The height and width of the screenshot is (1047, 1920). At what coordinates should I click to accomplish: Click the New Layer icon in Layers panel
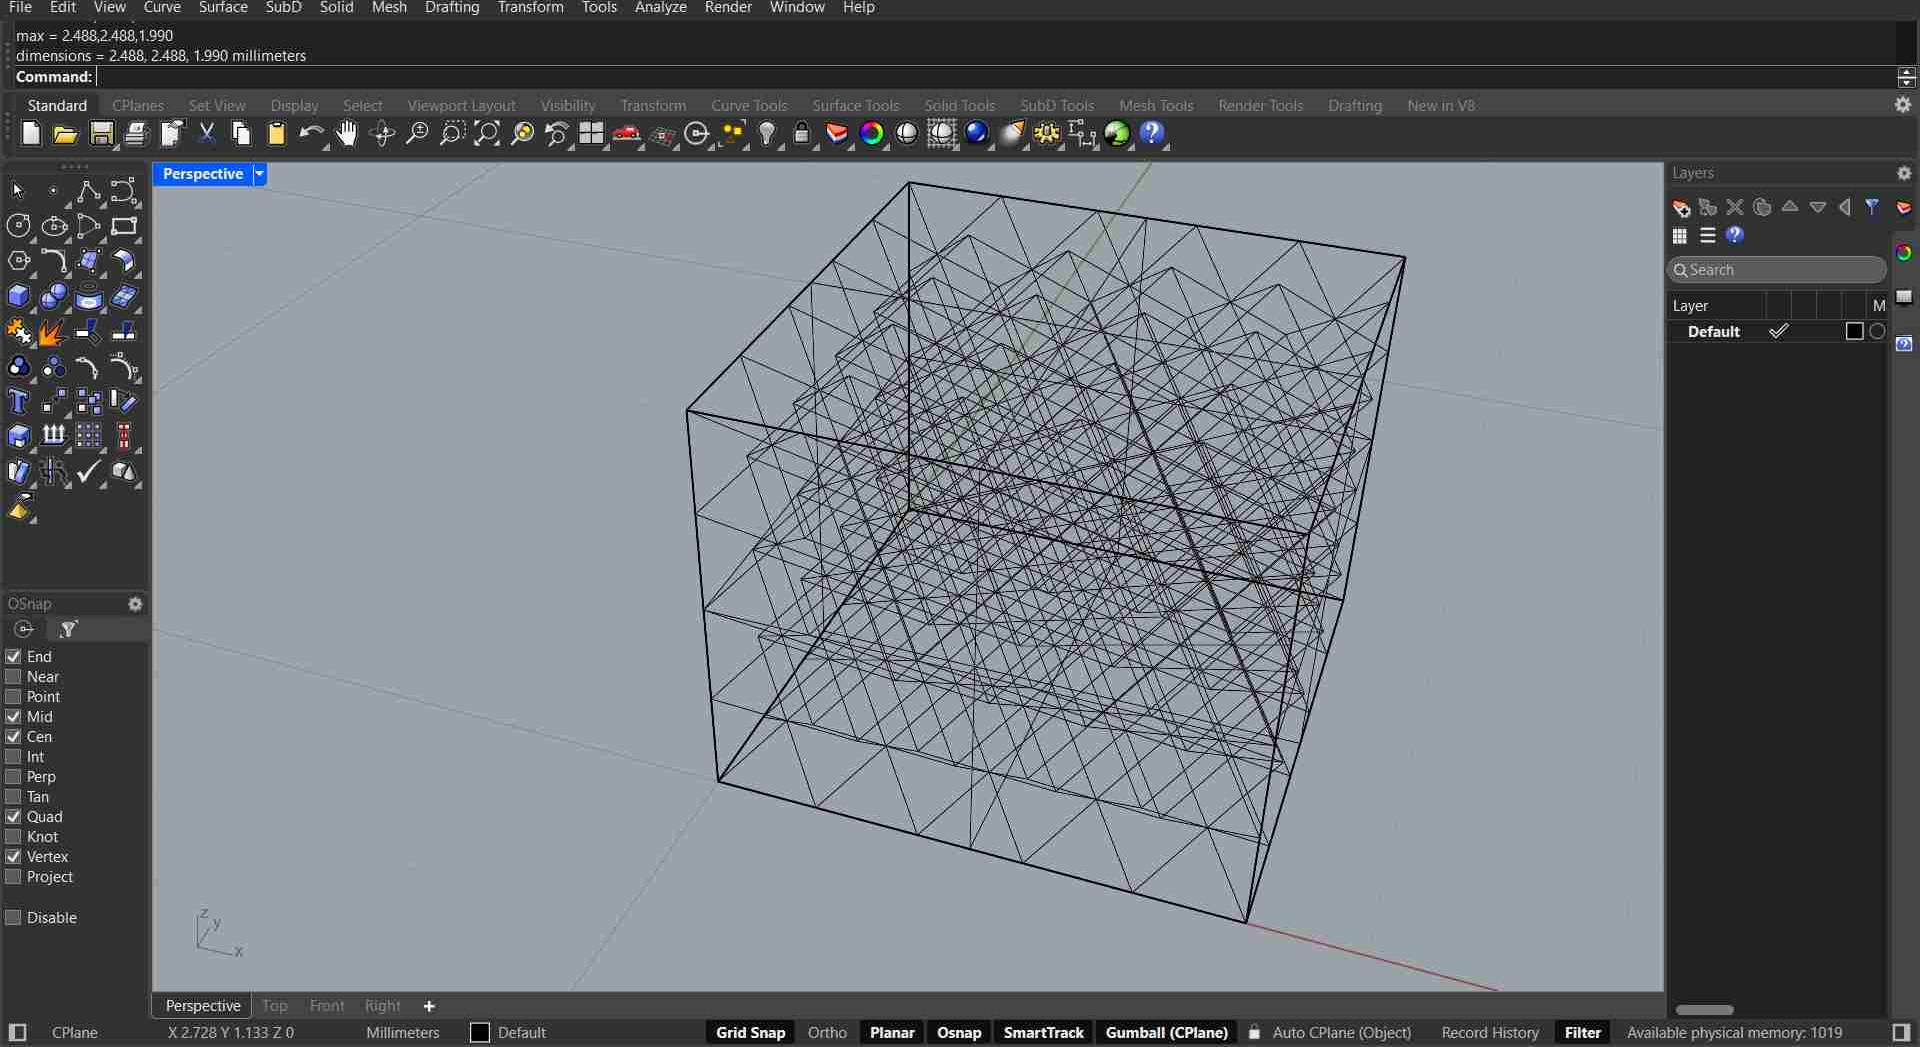(x=1681, y=208)
